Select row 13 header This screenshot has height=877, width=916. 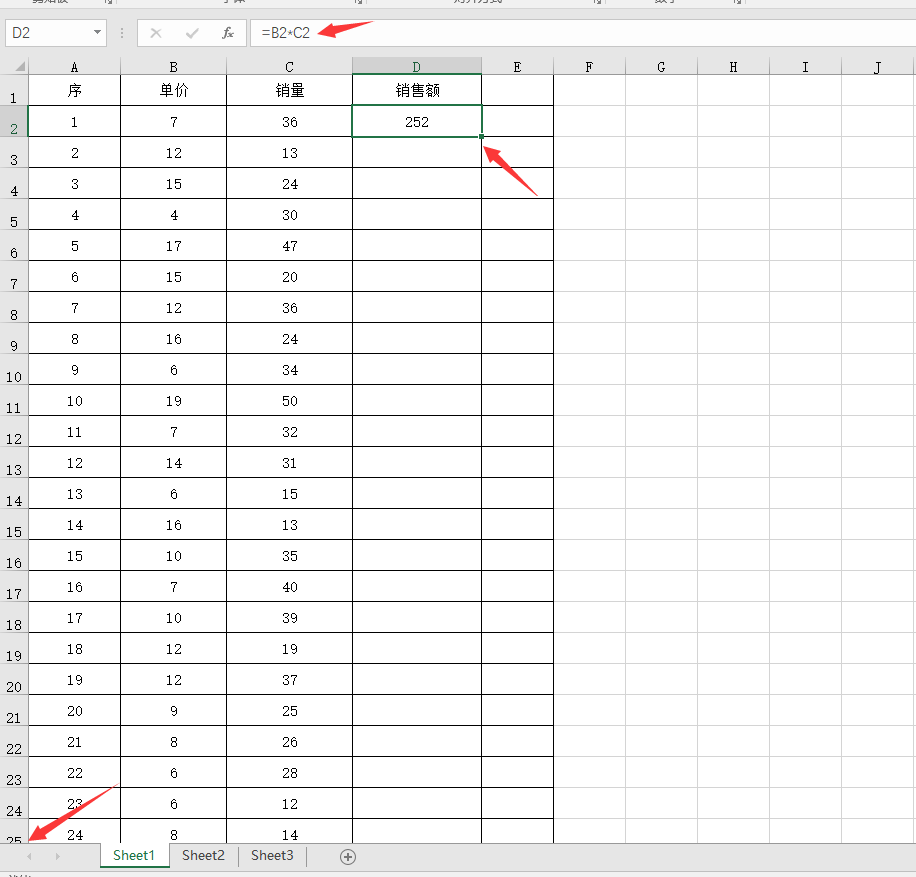coord(13,462)
